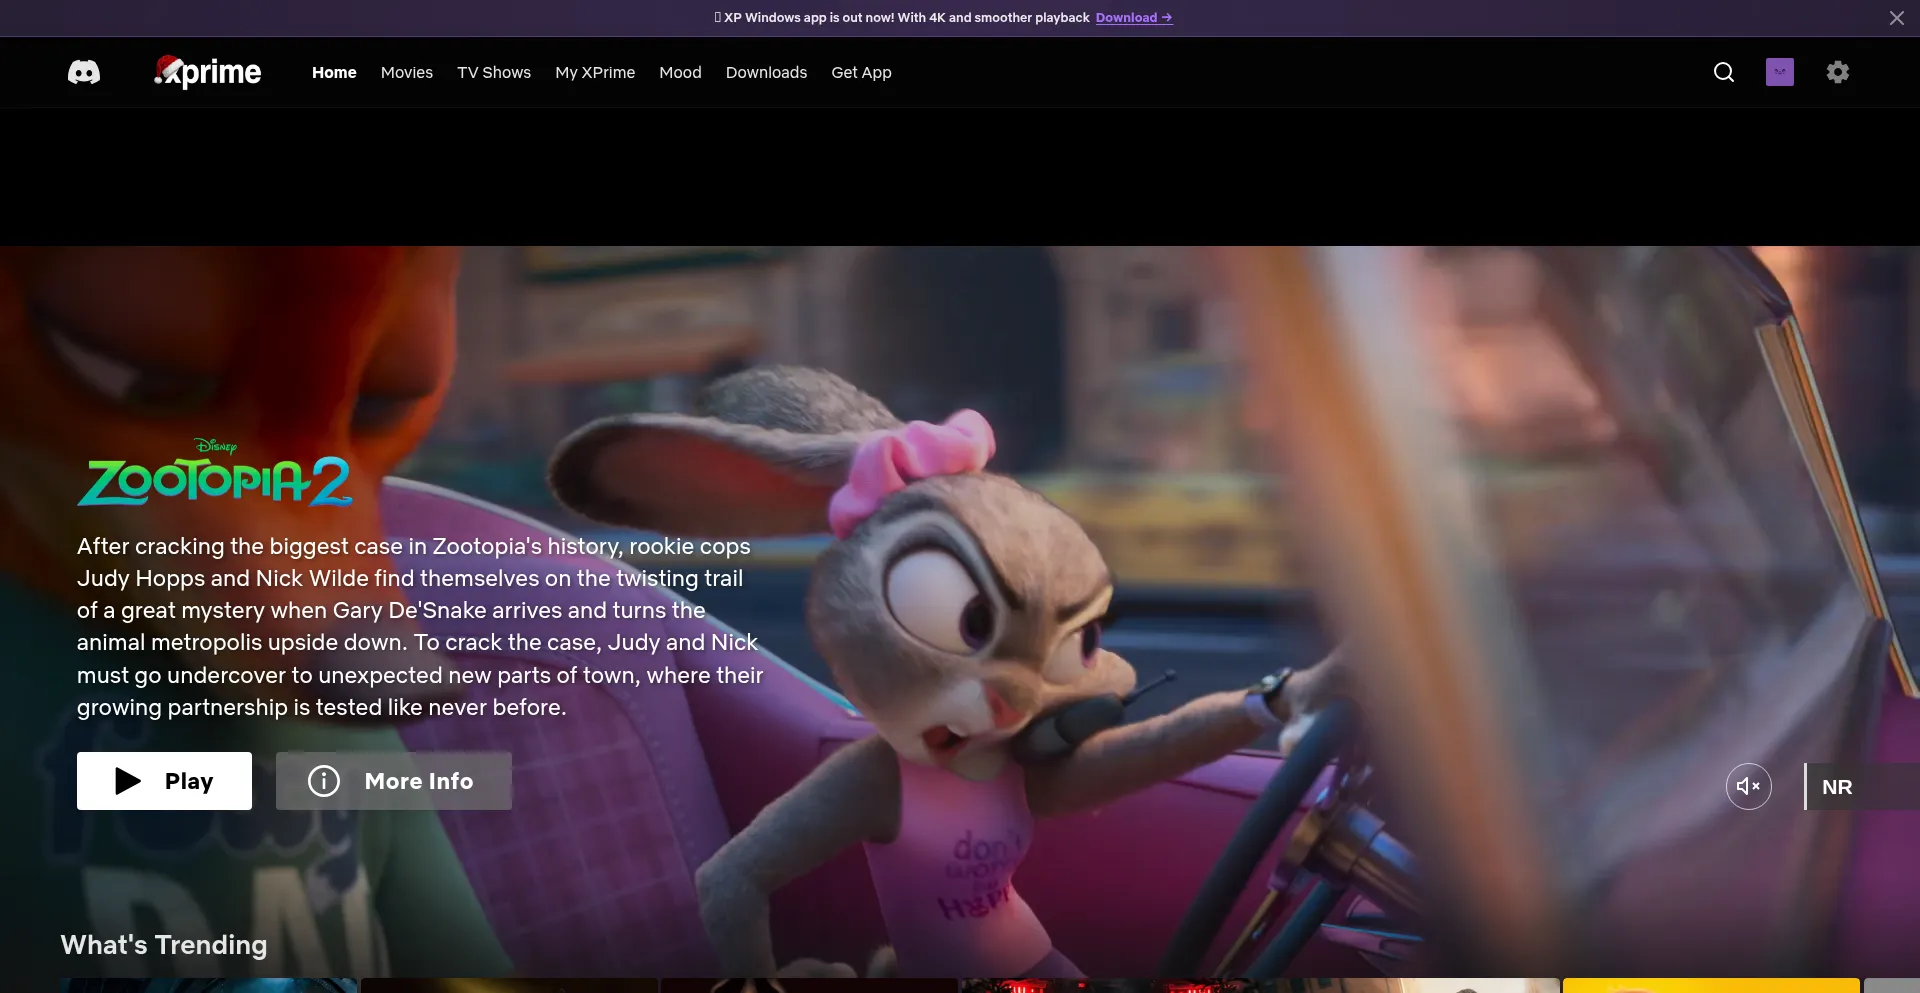Unmute the trailer audio
The image size is (1920, 993).
point(1749,786)
